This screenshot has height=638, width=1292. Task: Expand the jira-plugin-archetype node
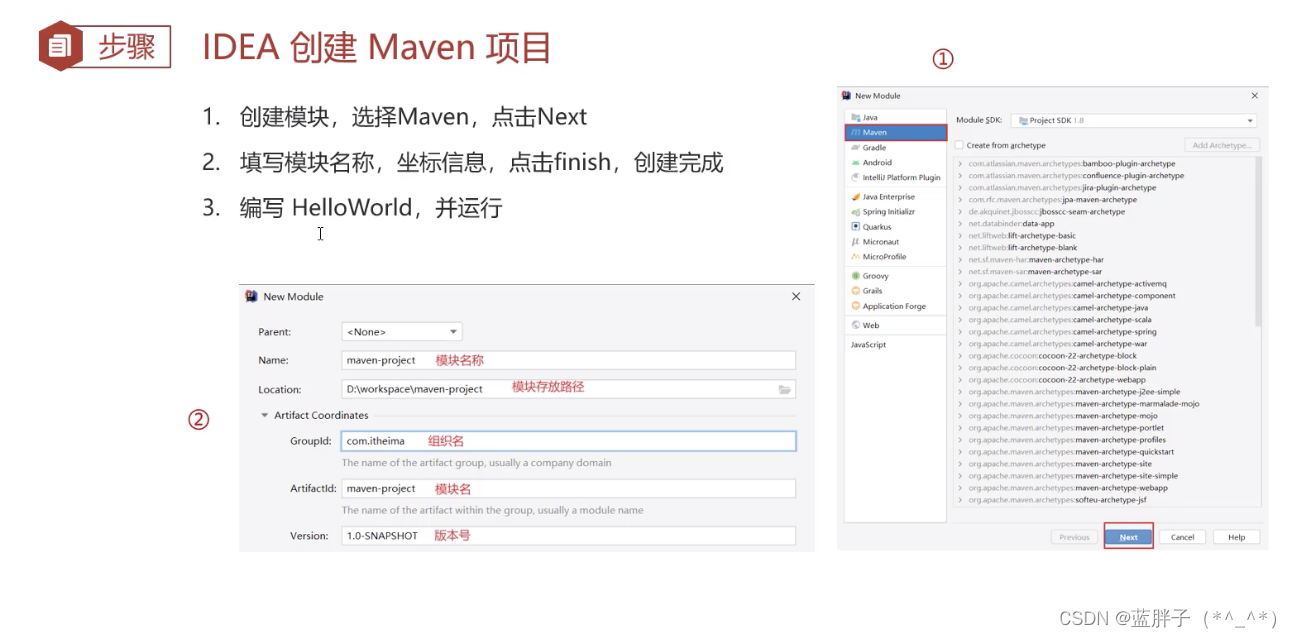[x=961, y=187]
